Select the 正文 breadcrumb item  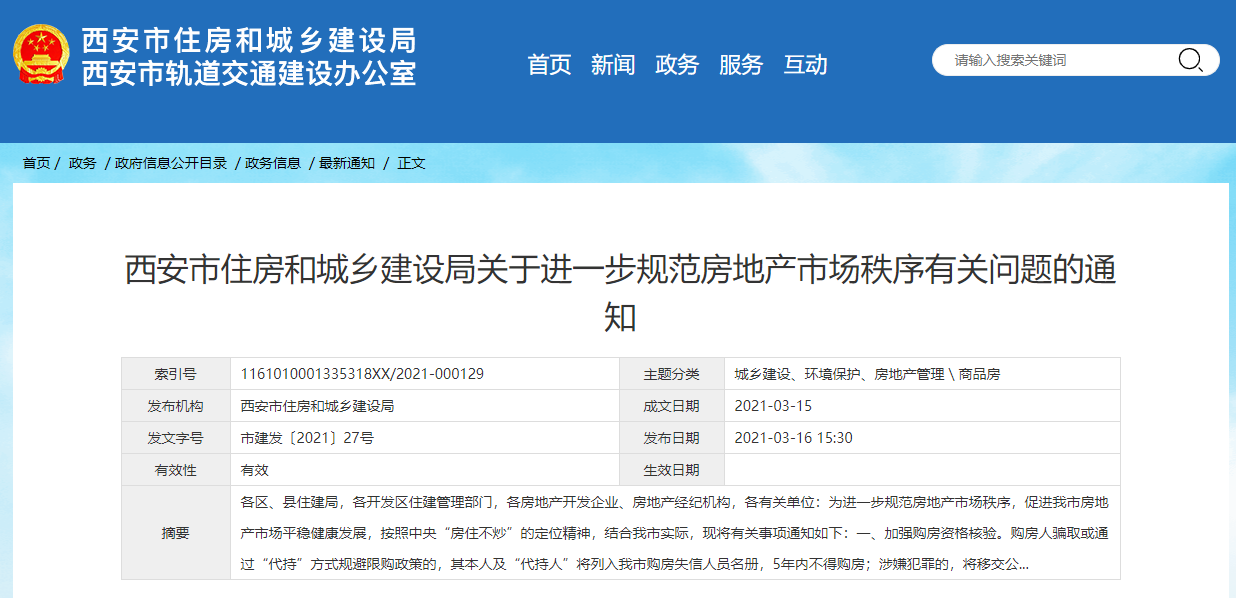[413, 163]
